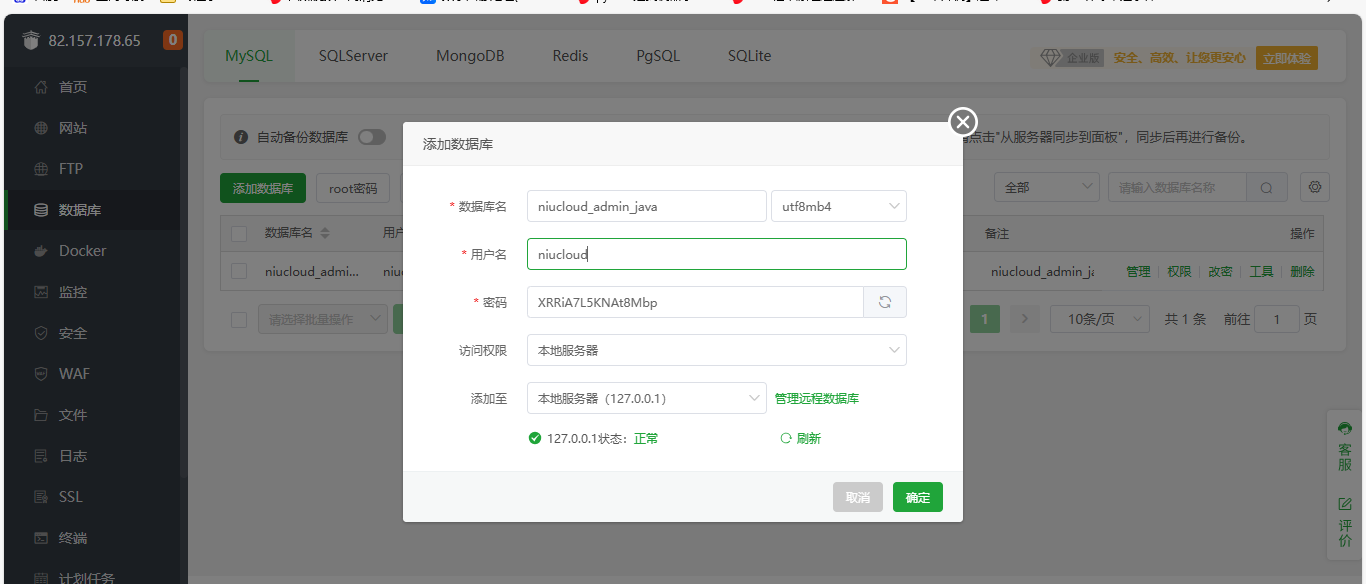Expand the utf8mb4 charset dropdown
Viewport: 1366px width, 584px height.
[838, 206]
